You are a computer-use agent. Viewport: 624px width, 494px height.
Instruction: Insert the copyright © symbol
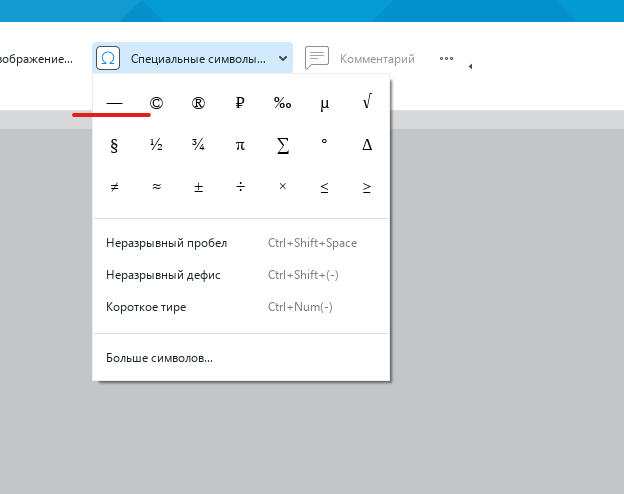(156, 102)
